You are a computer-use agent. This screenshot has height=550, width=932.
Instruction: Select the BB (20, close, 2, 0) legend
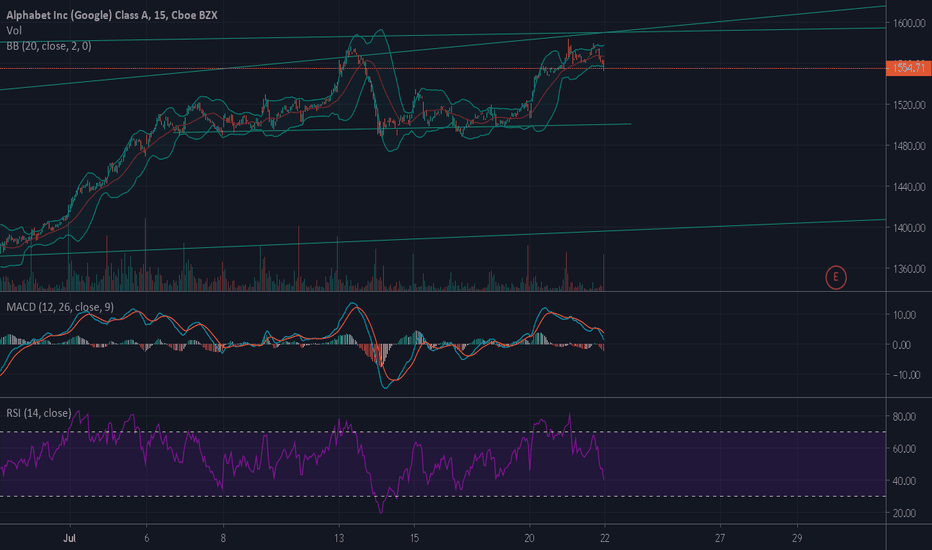coord(49,46)
